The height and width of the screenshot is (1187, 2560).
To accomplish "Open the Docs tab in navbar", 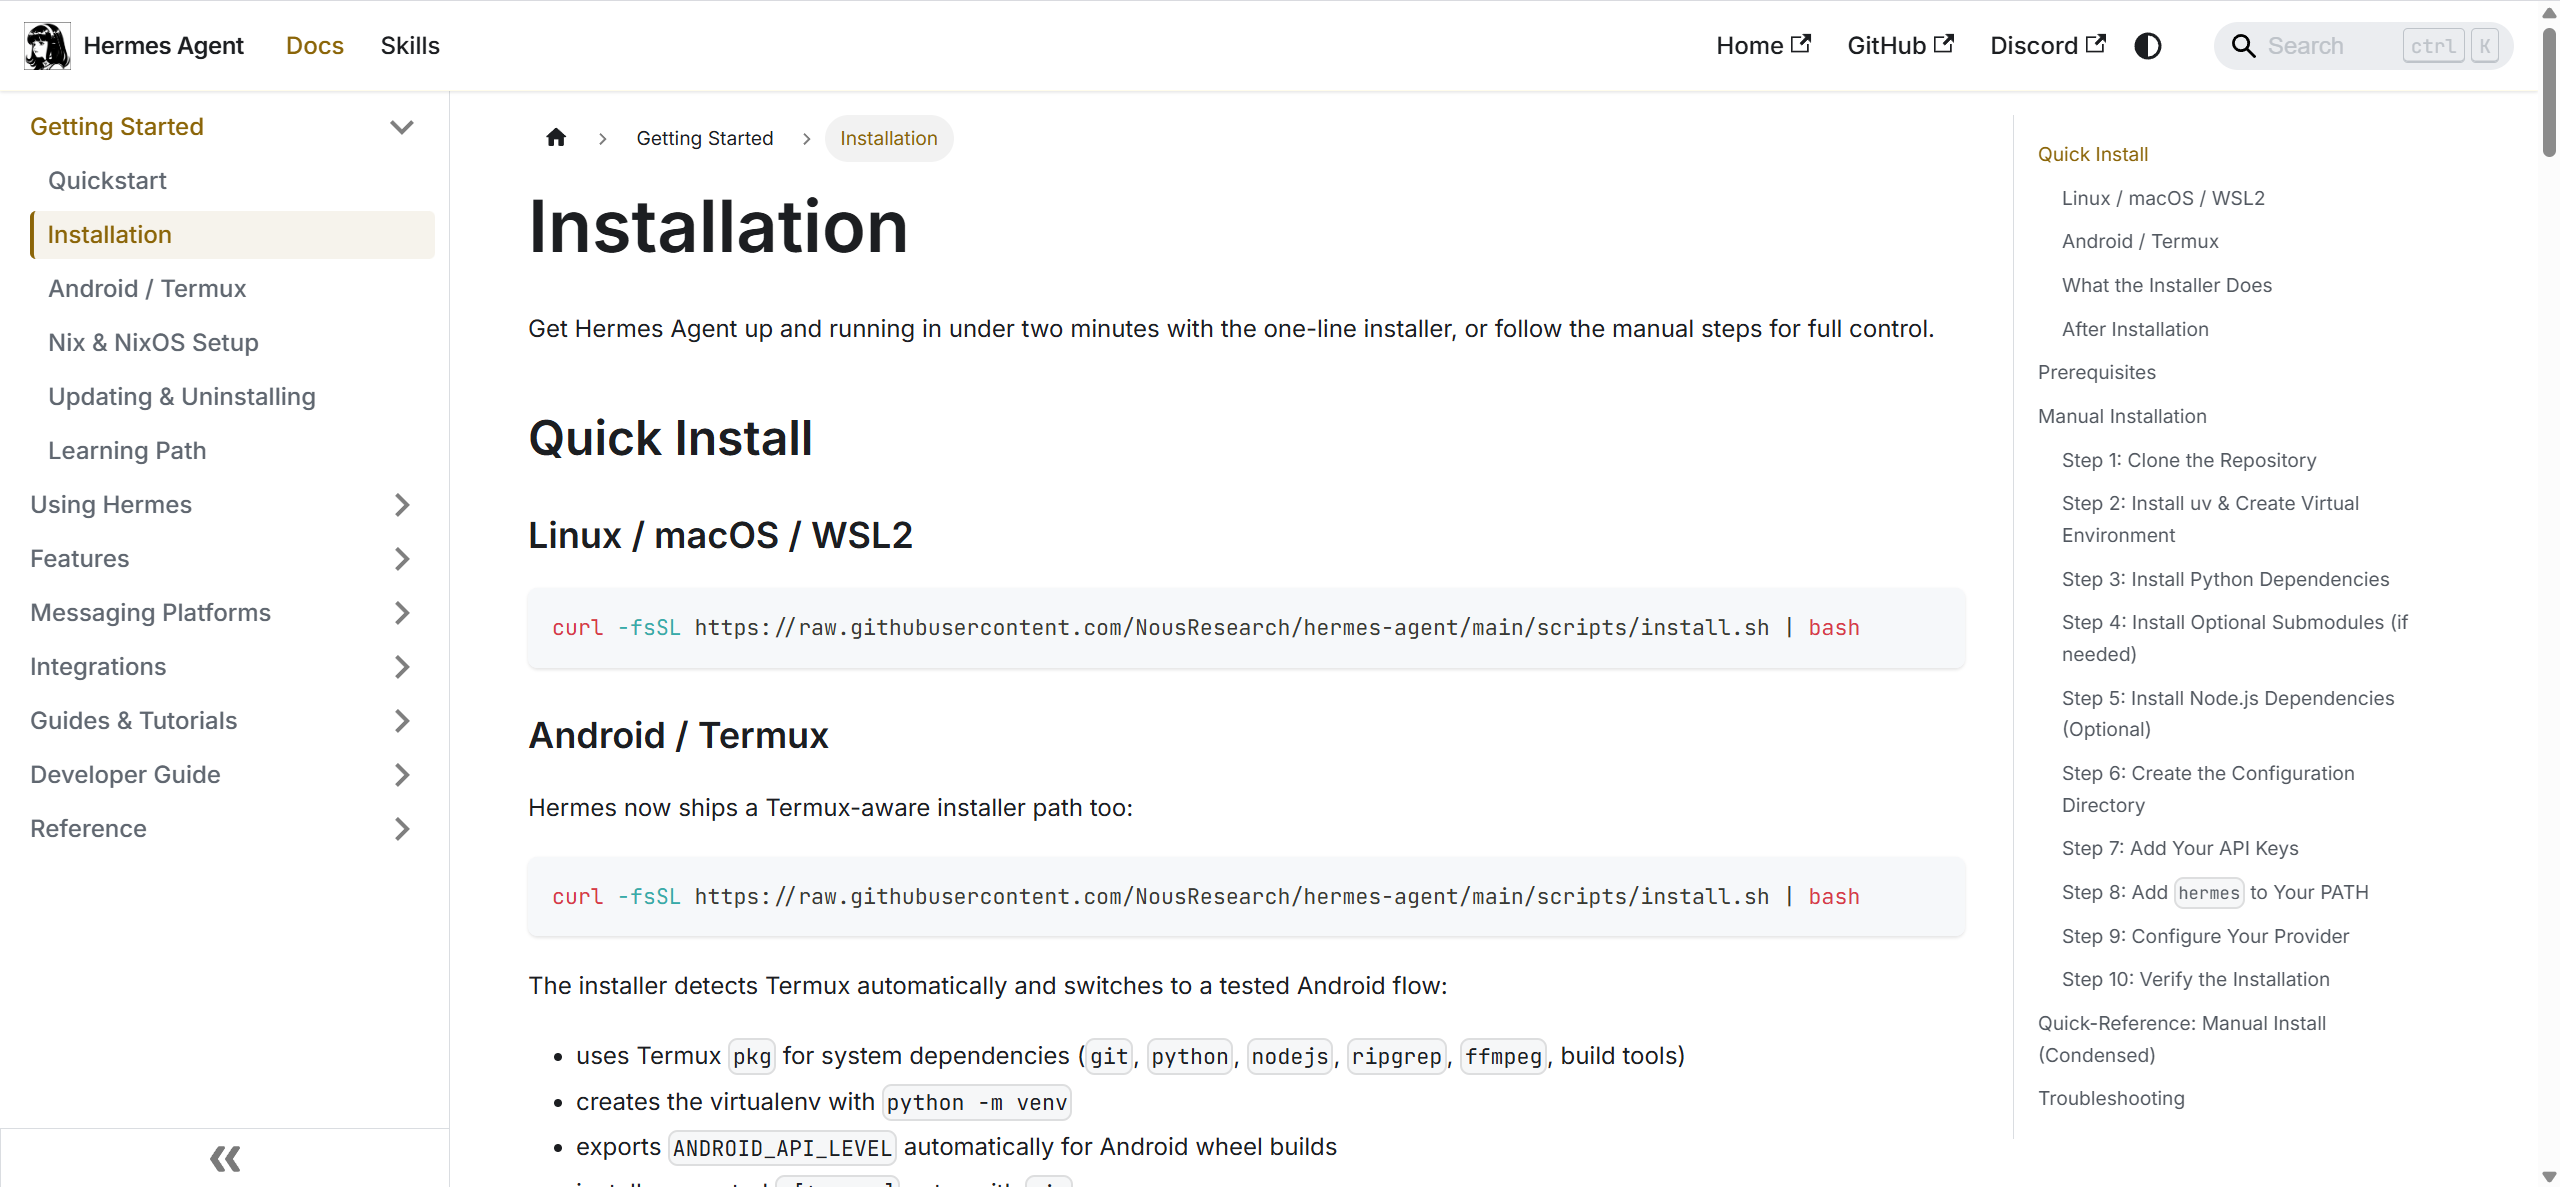I will click(x=314, y=46).
